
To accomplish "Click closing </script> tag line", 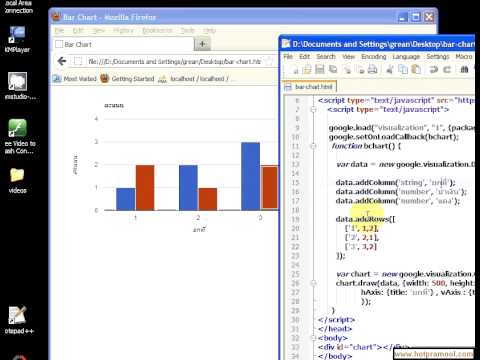I will [x=336, y=320].
